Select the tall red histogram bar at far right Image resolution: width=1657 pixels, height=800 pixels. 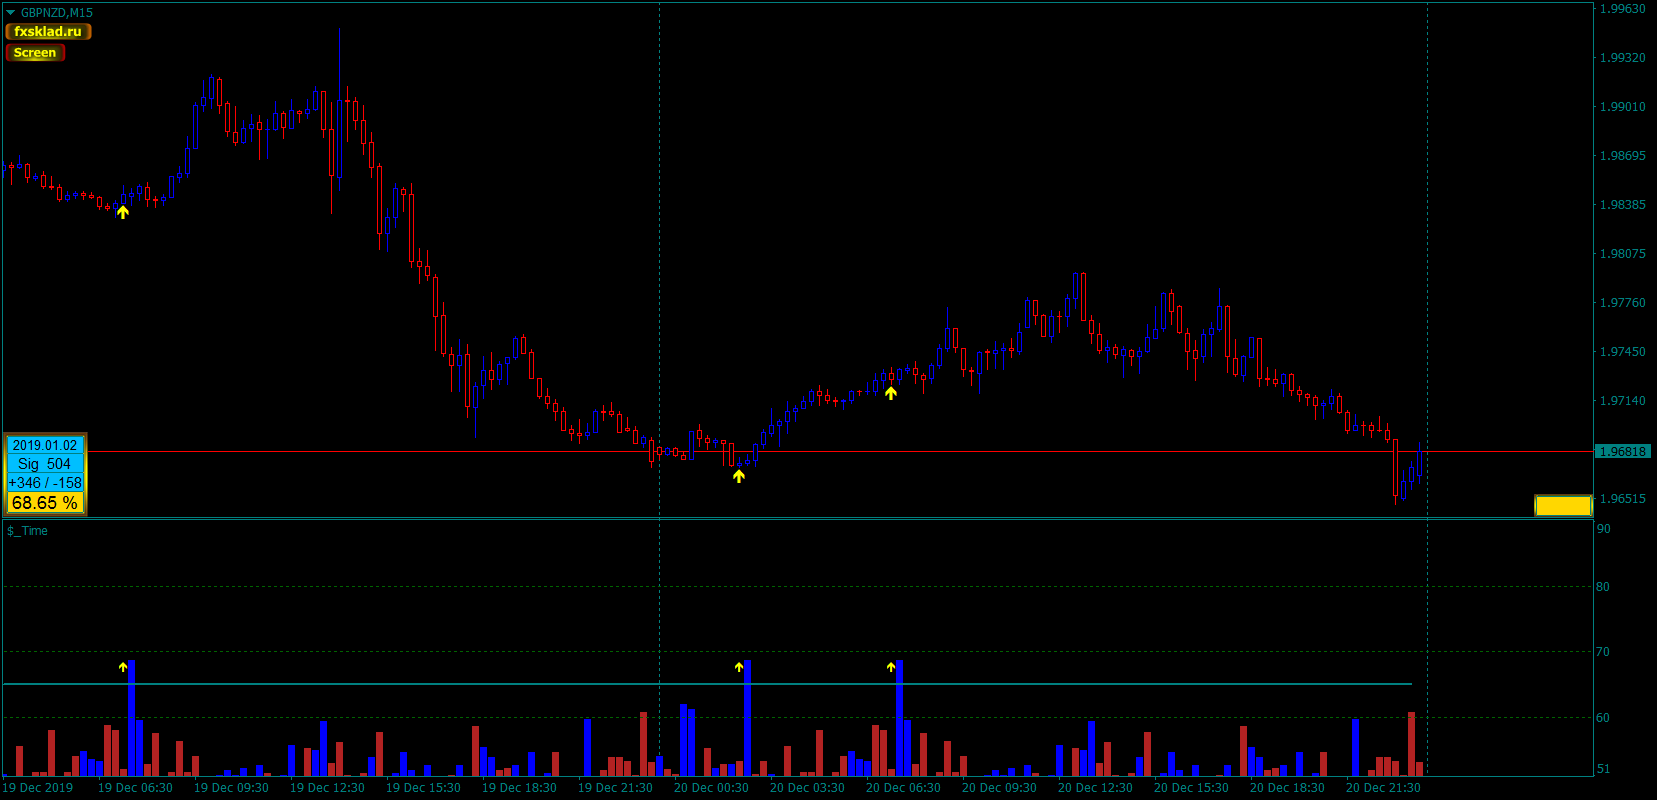pos(1411,742)
